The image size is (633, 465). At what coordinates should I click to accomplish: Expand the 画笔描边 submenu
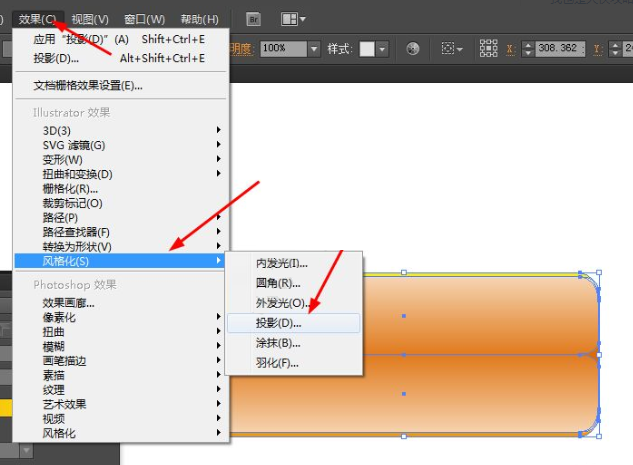pyautogui.click(x=121, y=361)
